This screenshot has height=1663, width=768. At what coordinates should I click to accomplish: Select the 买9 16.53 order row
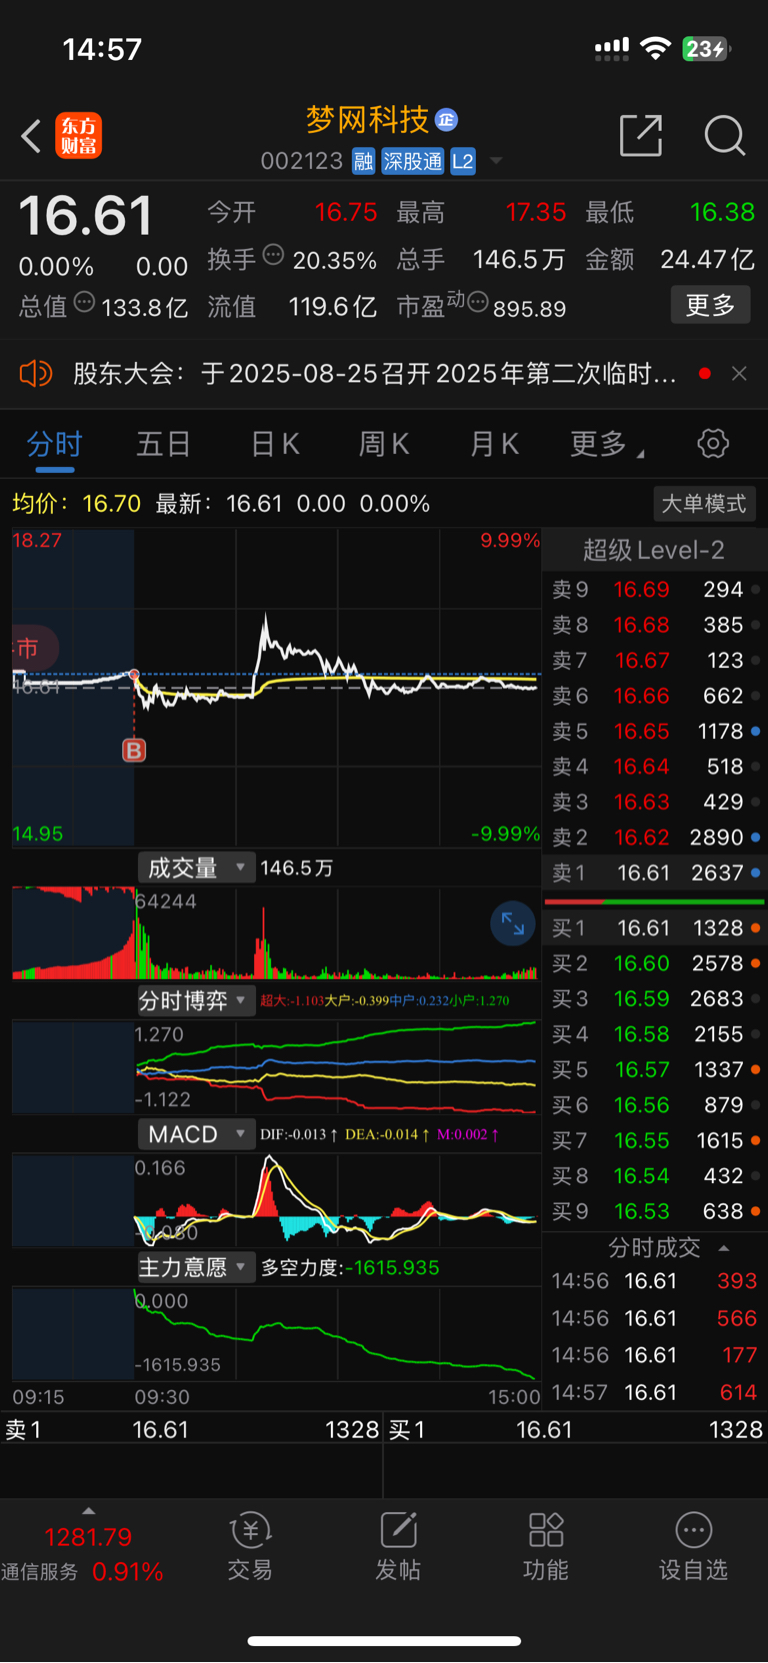[655, 1211]
